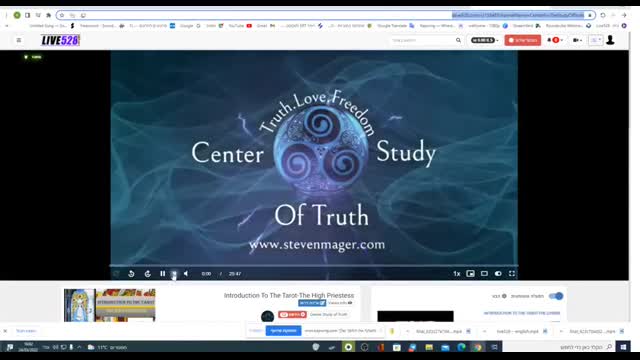
Task: Rewind the video with the back-arrow control
Action: click(131, 273)
